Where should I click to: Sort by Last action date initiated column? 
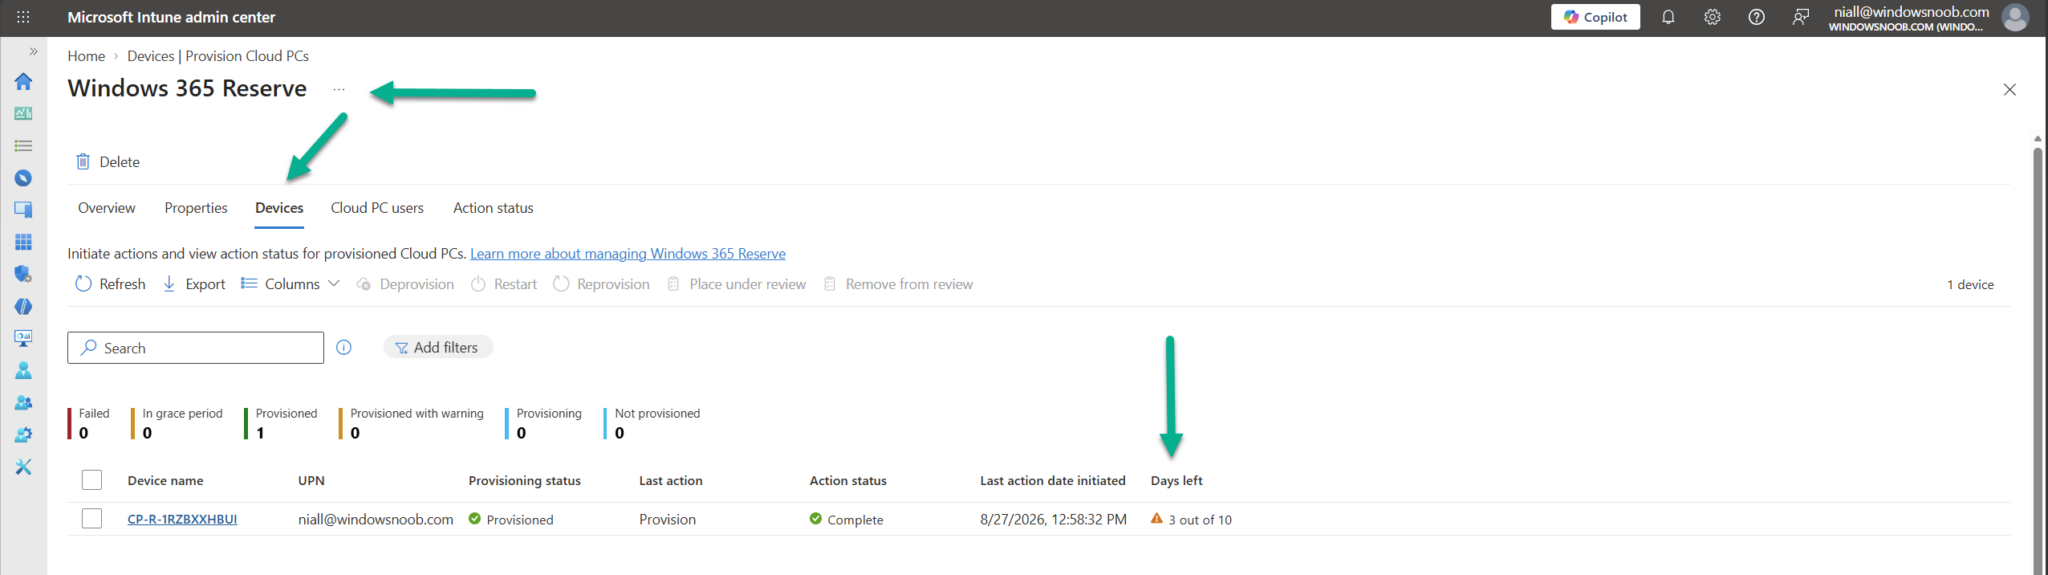click(1052, 481)
